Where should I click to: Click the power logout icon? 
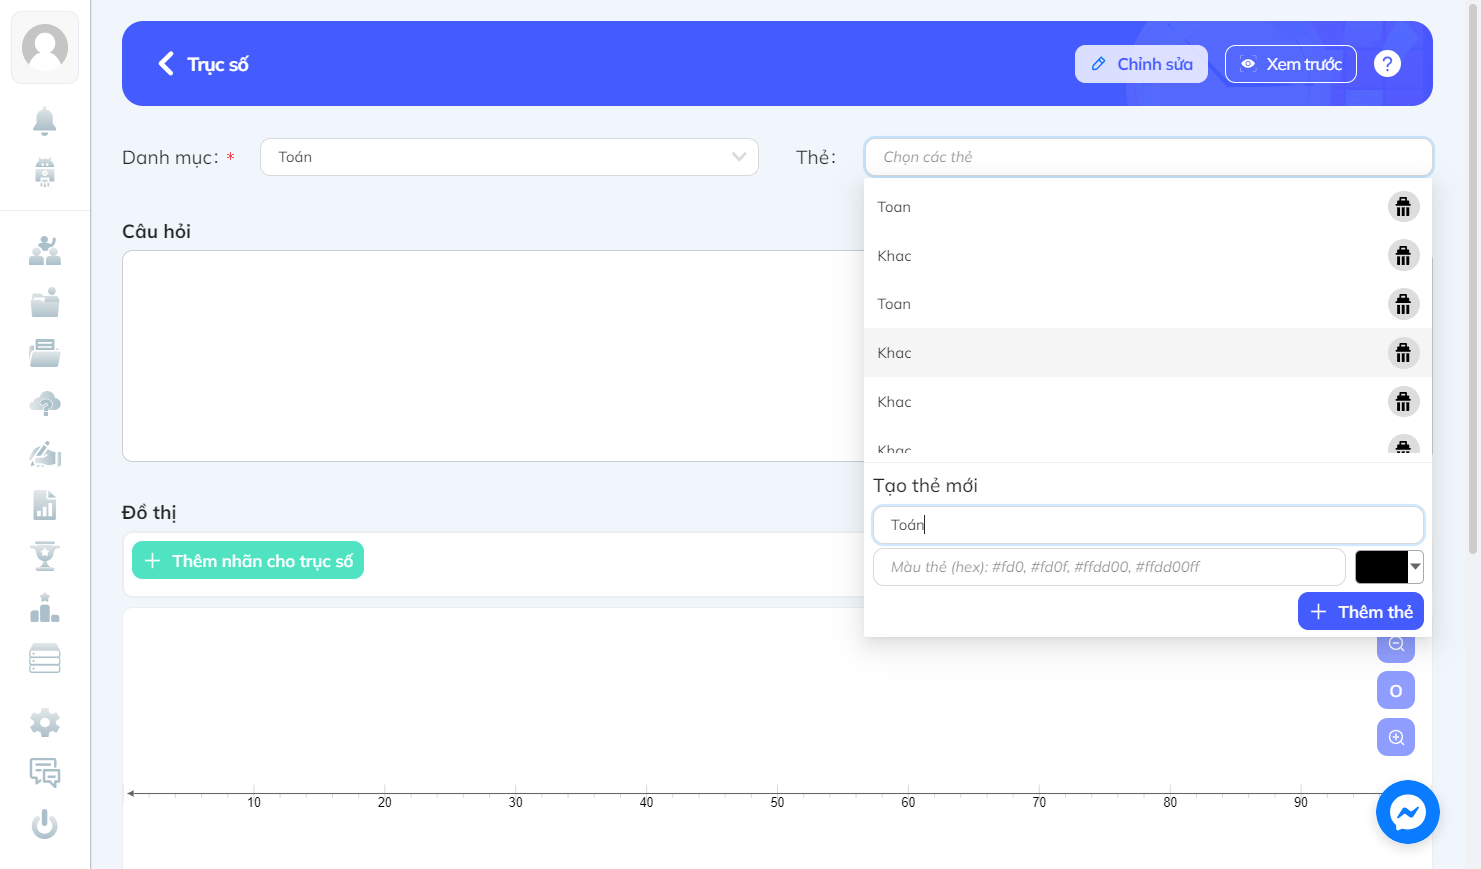45,824
